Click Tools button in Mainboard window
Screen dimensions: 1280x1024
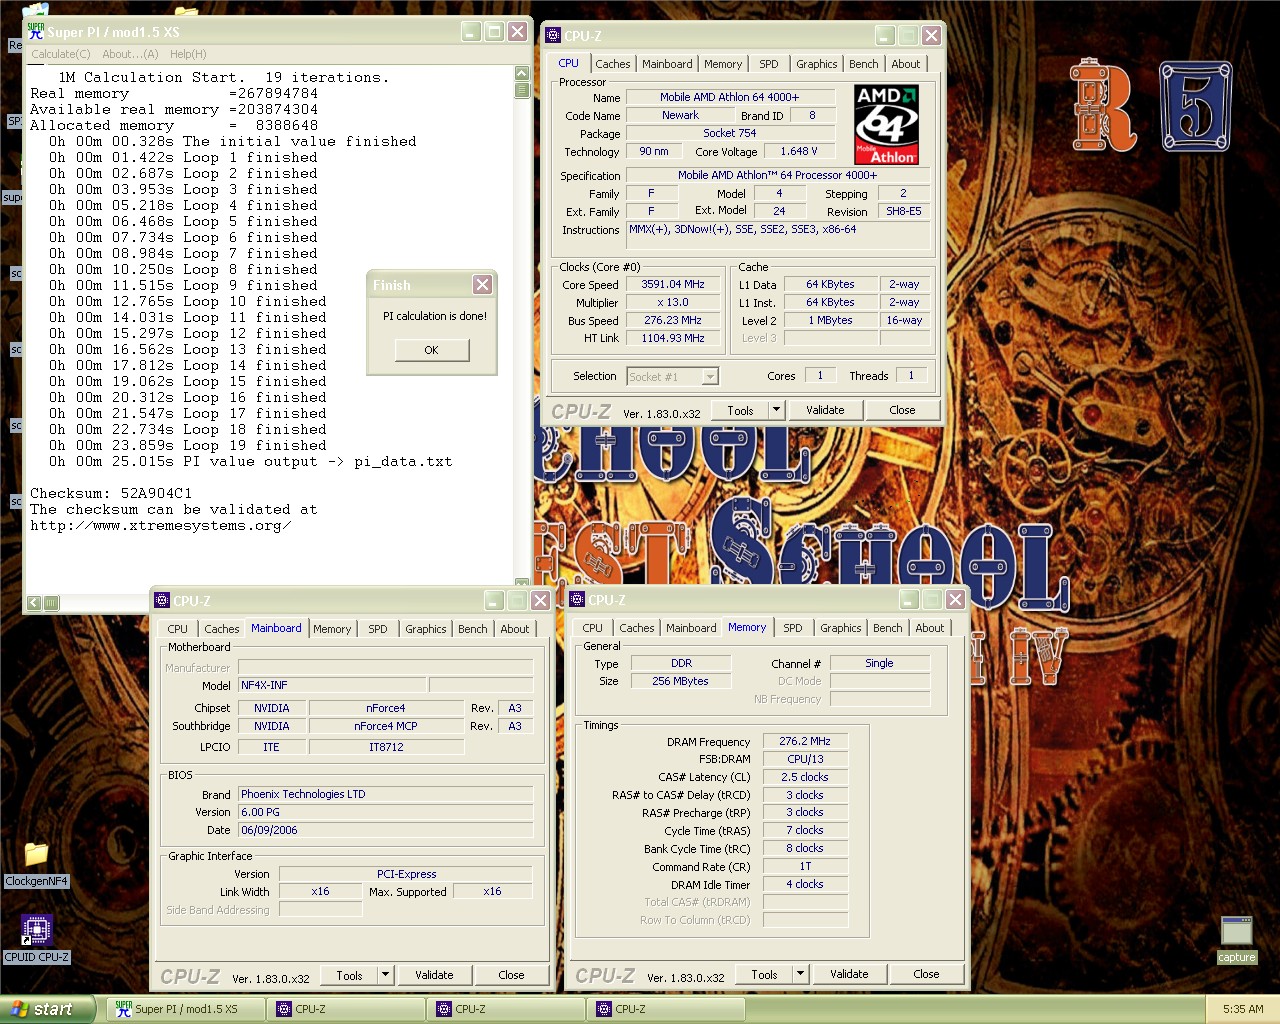click(x=349, y=975)
